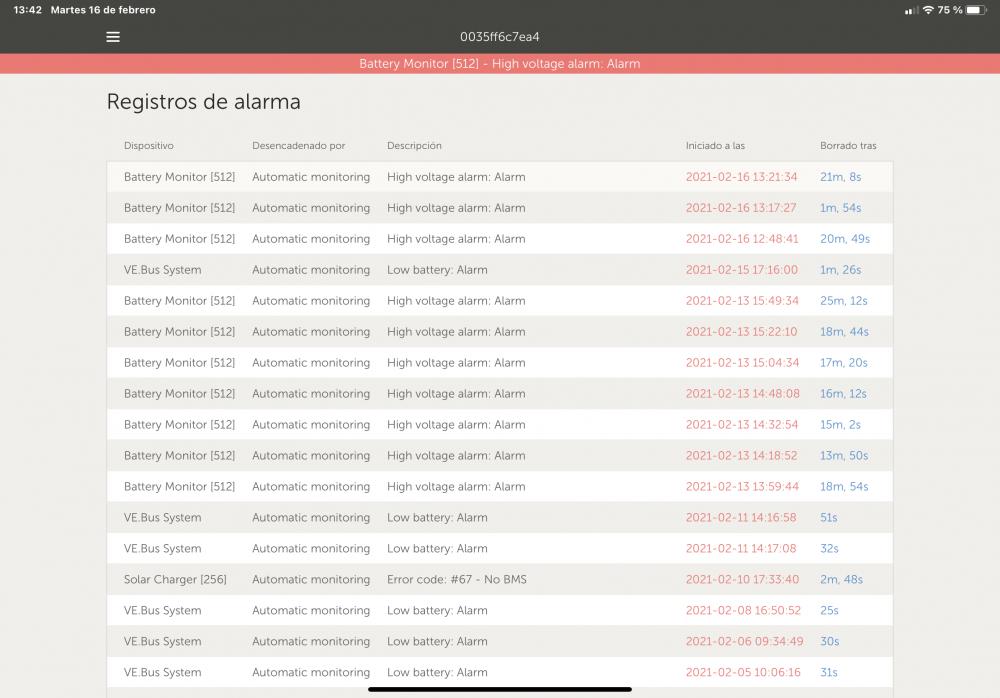Click the cleared-after value 1m, 54s
The height and width of the screenshot is (698, 1000).
coord(841,208)
